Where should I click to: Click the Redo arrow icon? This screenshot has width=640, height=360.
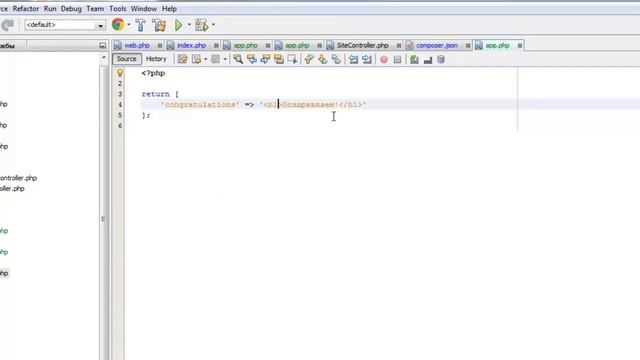[x=7, y=25]
